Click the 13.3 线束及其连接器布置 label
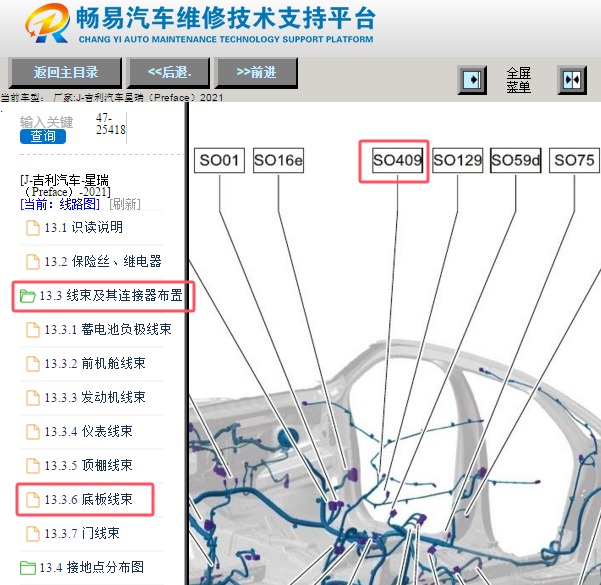This screenshot has height=585, width=601. [x=111, y=296]
